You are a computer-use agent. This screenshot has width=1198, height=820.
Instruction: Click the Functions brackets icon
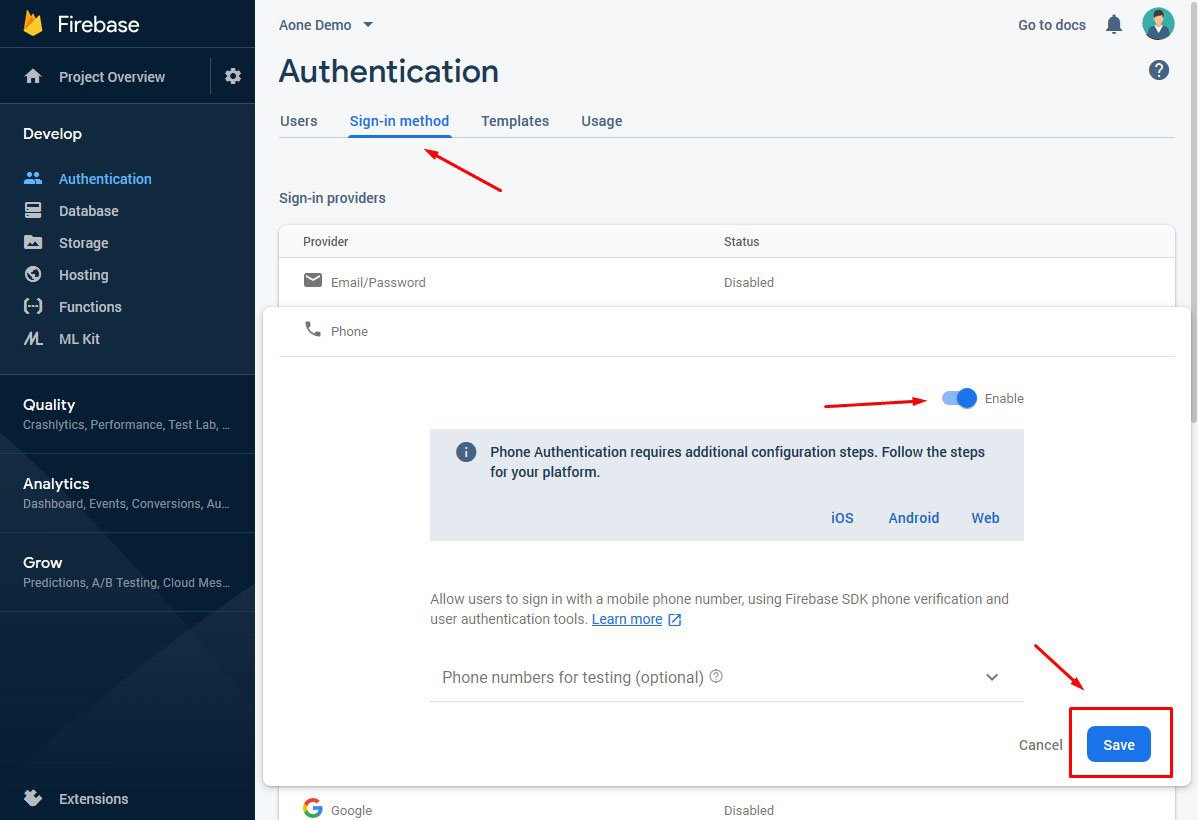pyautogui.click(x=33, y=306)
